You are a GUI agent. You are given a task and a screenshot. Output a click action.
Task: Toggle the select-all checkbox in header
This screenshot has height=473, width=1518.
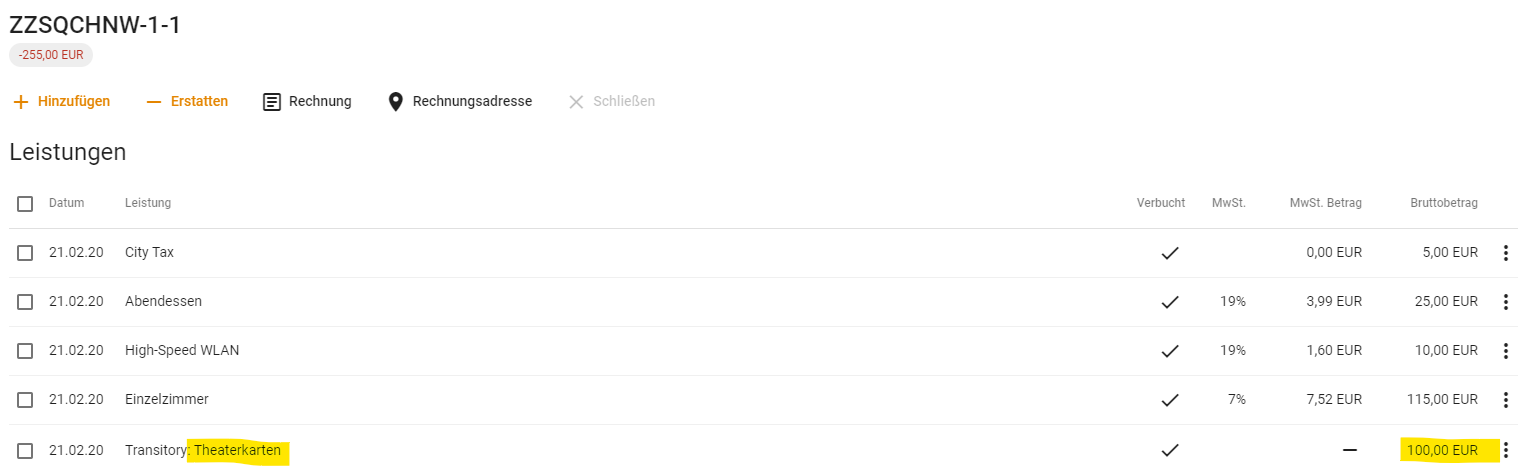[25, 204]
